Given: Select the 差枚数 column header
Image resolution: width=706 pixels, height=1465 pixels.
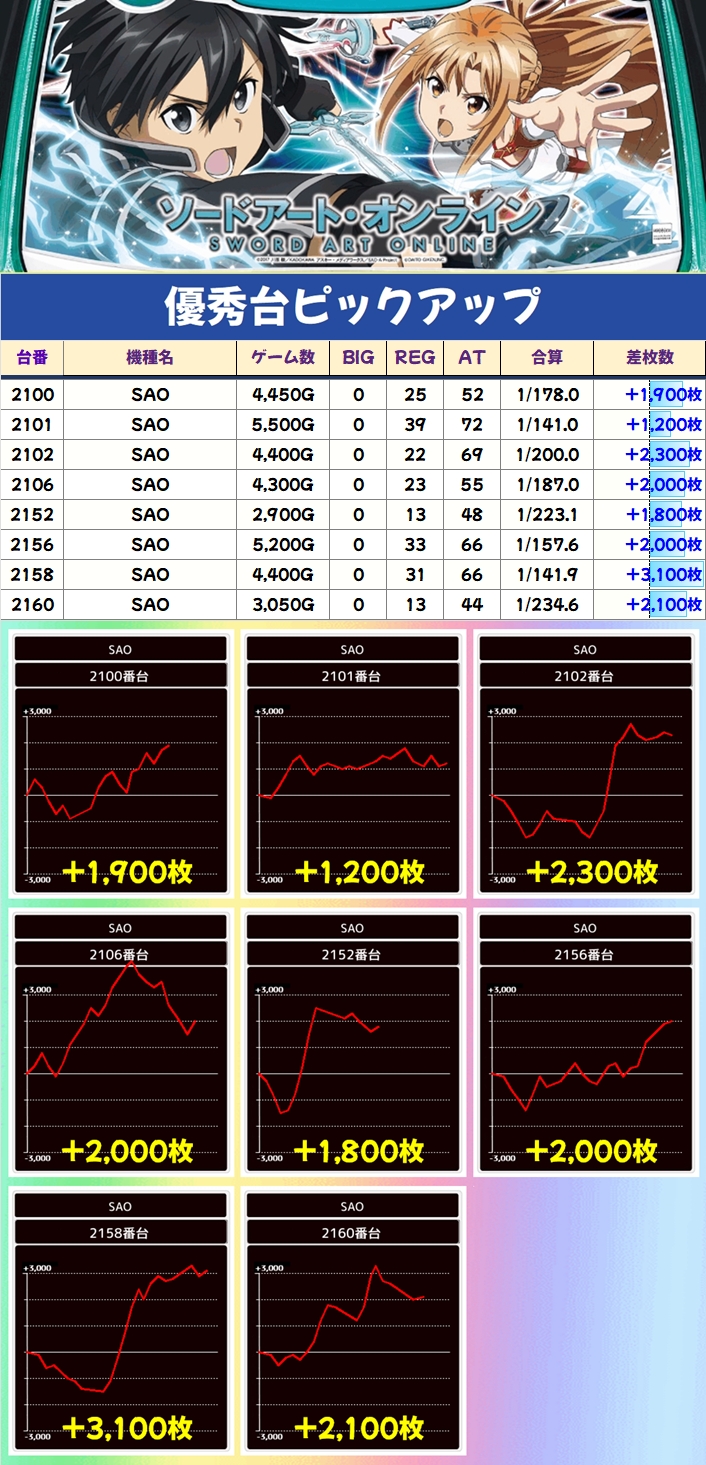Looking at the screenshot, I should coord(651,358).
